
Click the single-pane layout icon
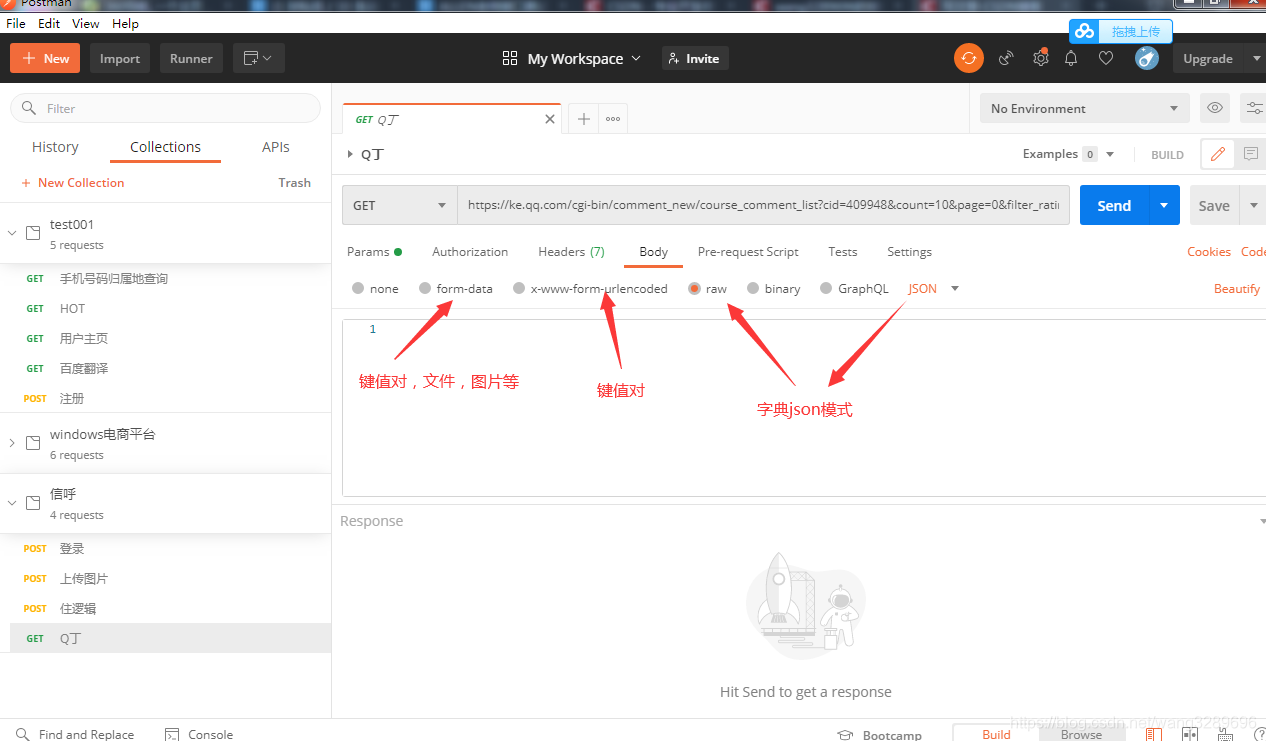click(x=1154, y=734)
